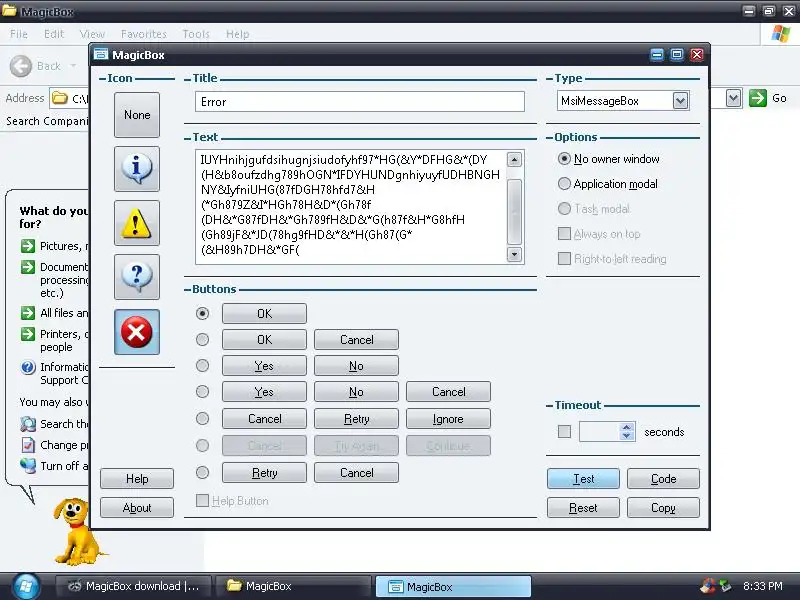Switch to MagicBox download taskbar item
This screenshot has height=600, width=800.
pos(134,586)
